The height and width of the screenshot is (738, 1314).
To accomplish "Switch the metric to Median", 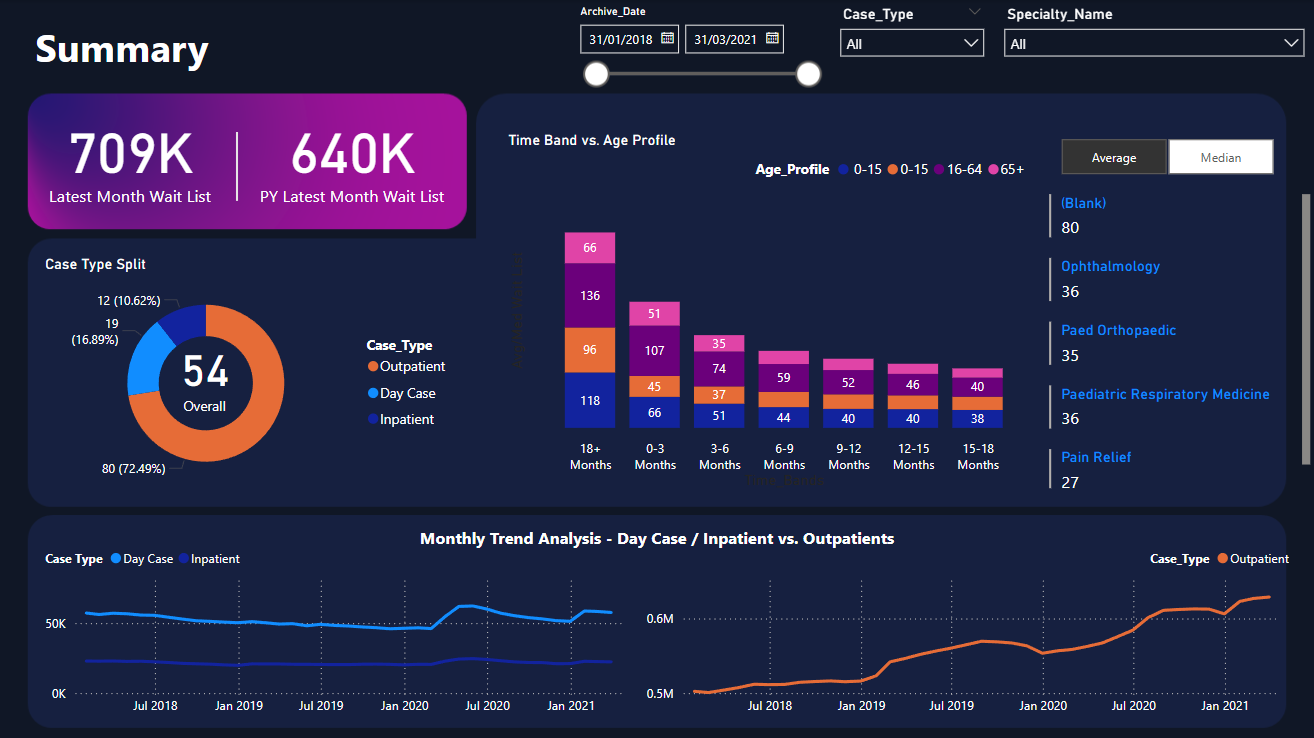I will coord(1220,157).
